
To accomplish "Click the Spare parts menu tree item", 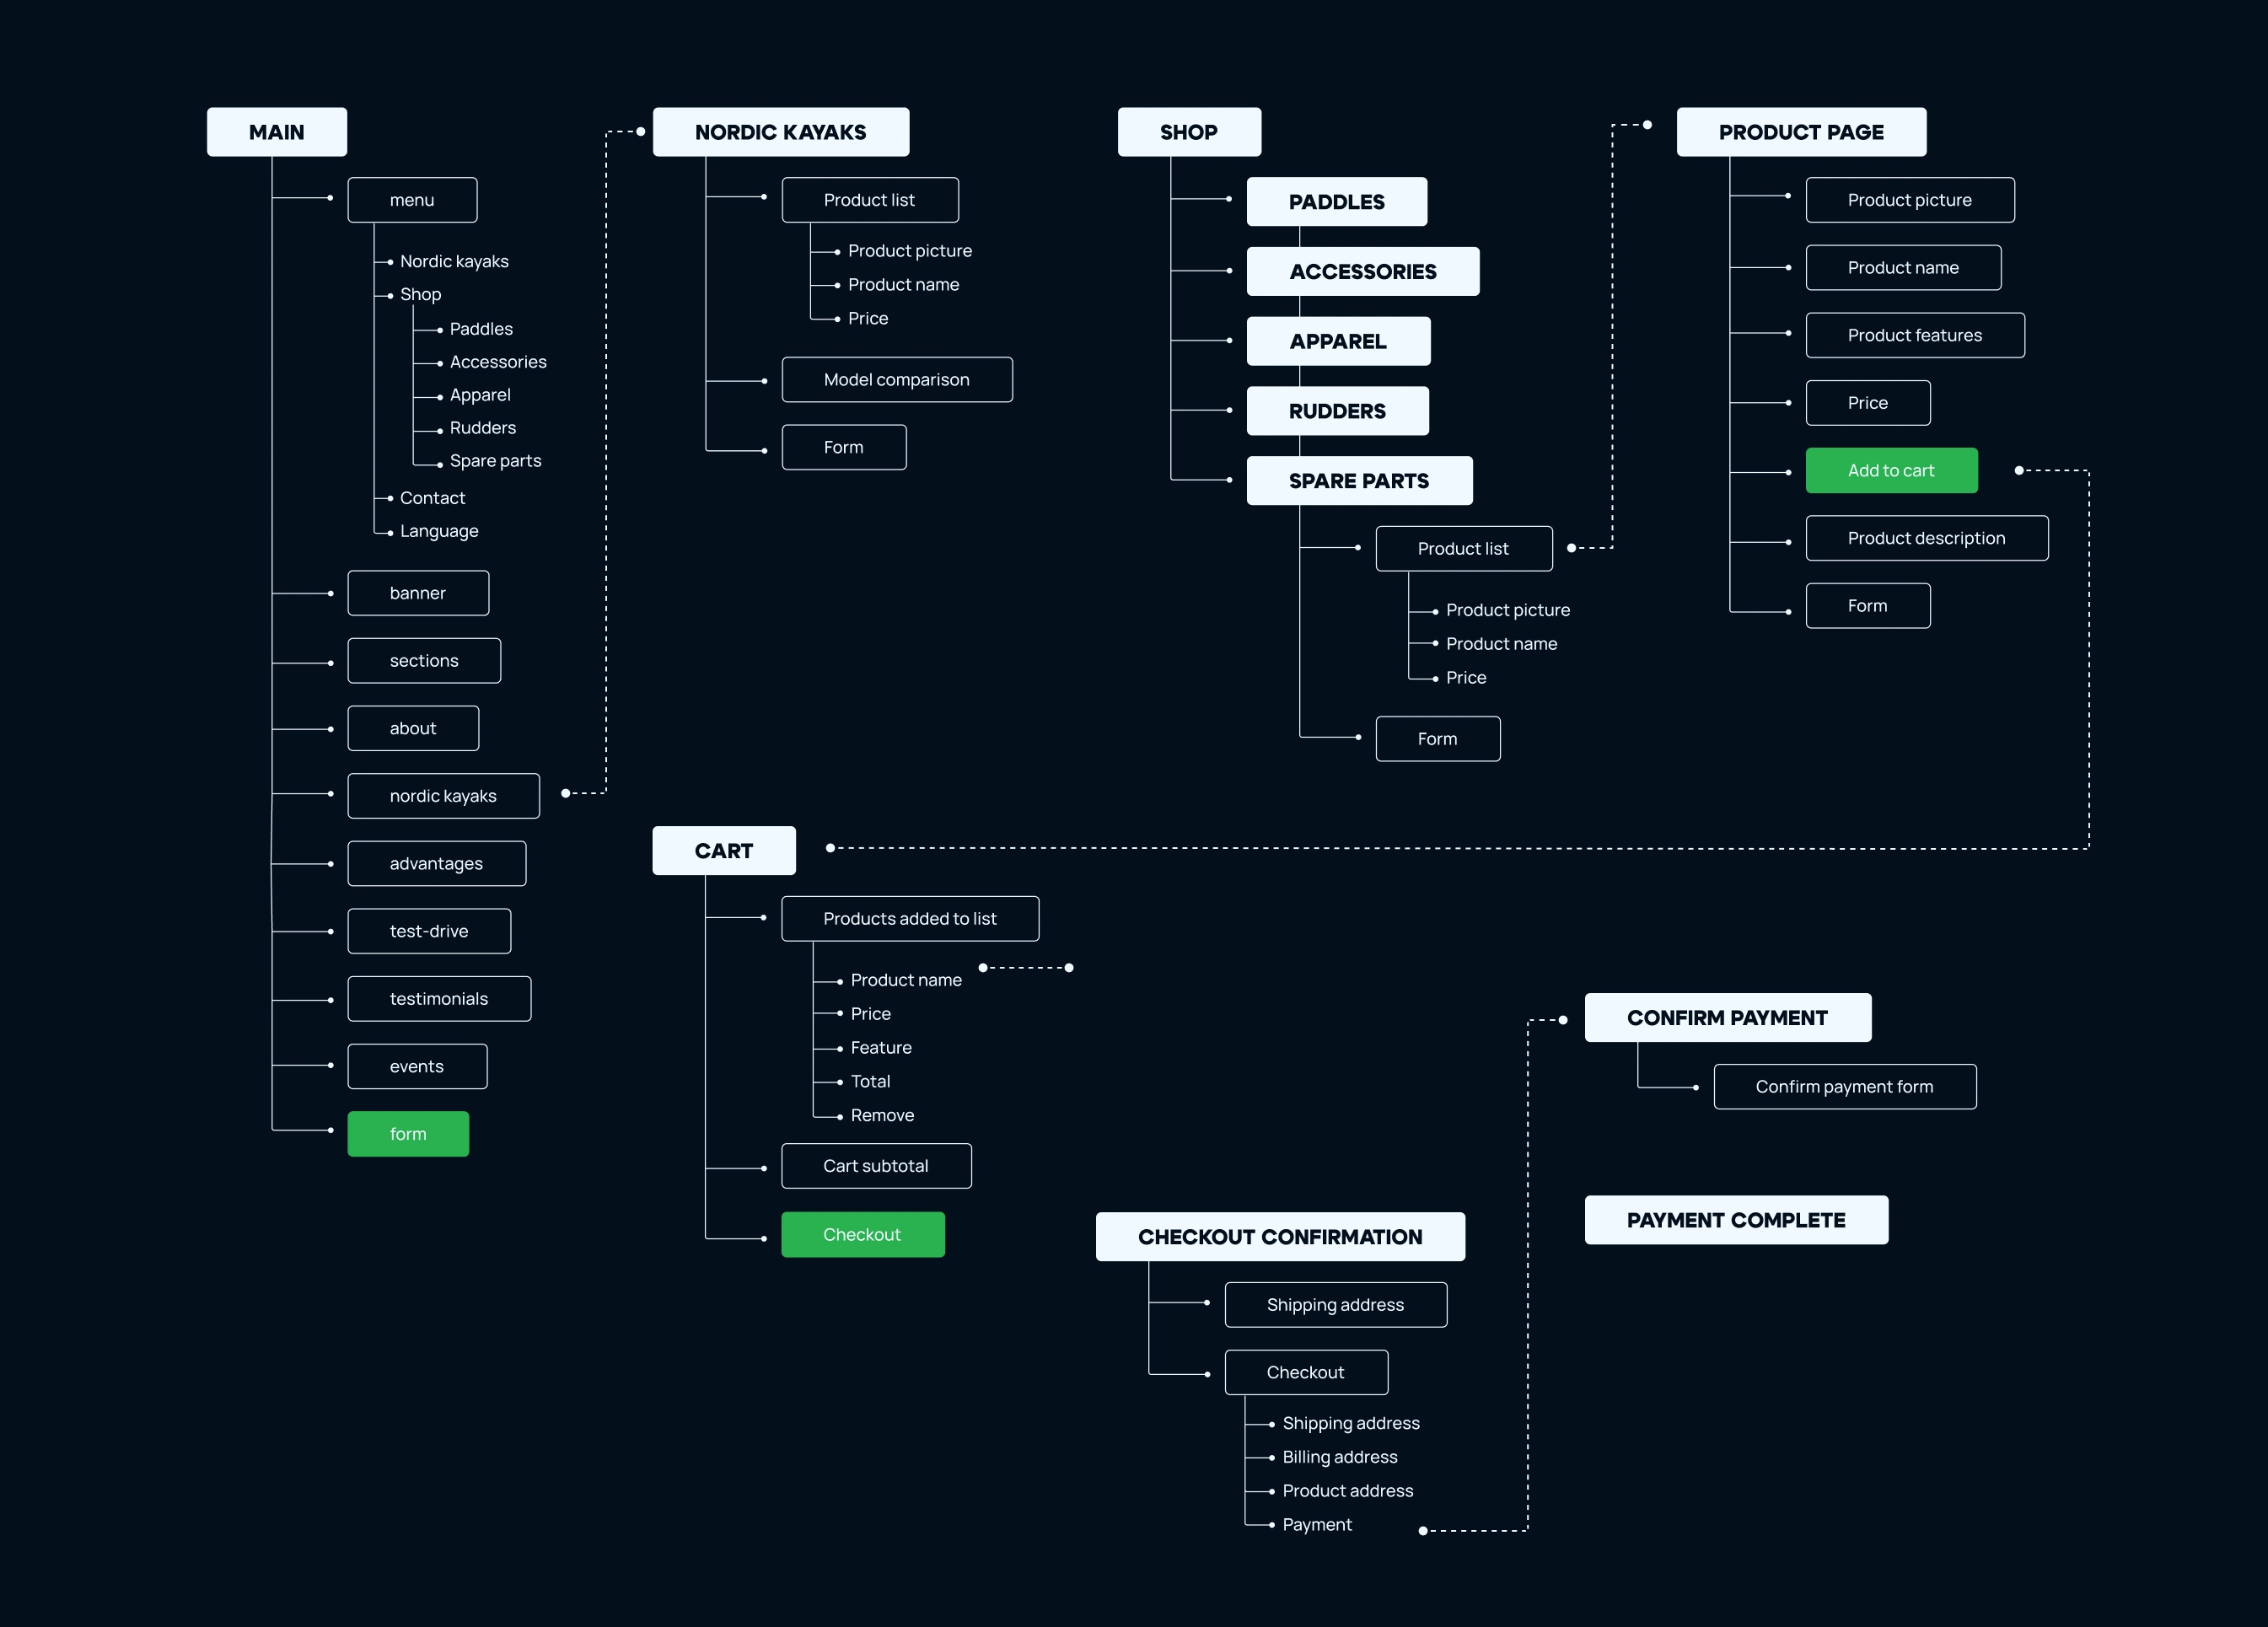I will (495, 461).
